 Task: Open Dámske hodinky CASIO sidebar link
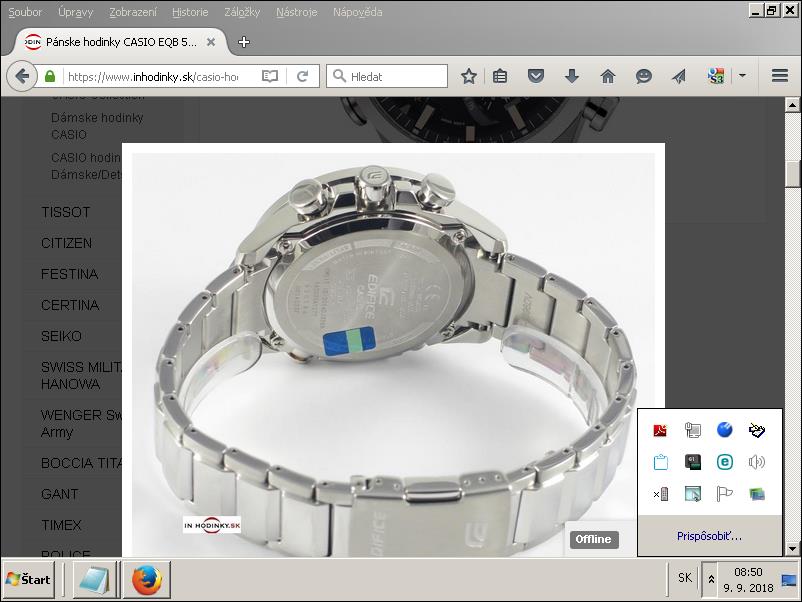click(x=97, y=126)
